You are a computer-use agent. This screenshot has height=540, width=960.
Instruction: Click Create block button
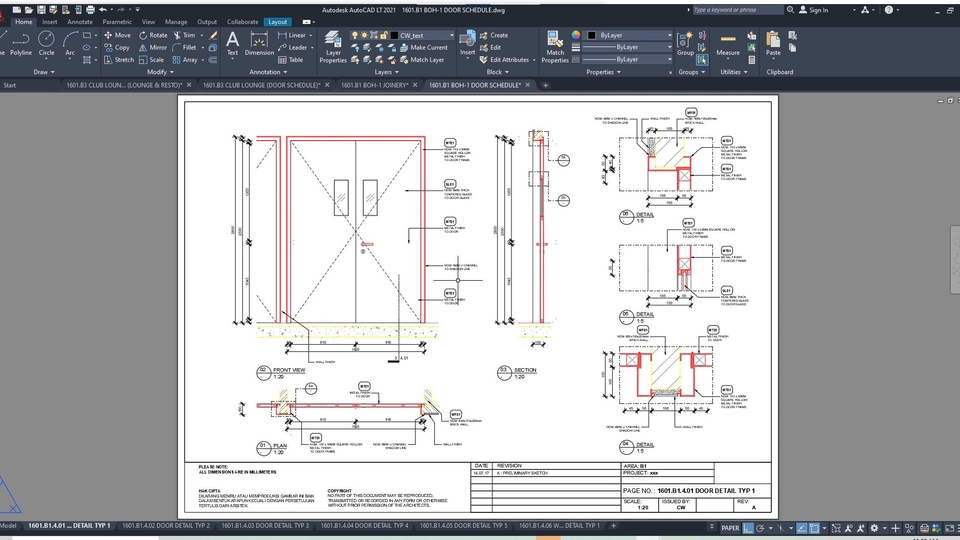click(x=493, y=36)
